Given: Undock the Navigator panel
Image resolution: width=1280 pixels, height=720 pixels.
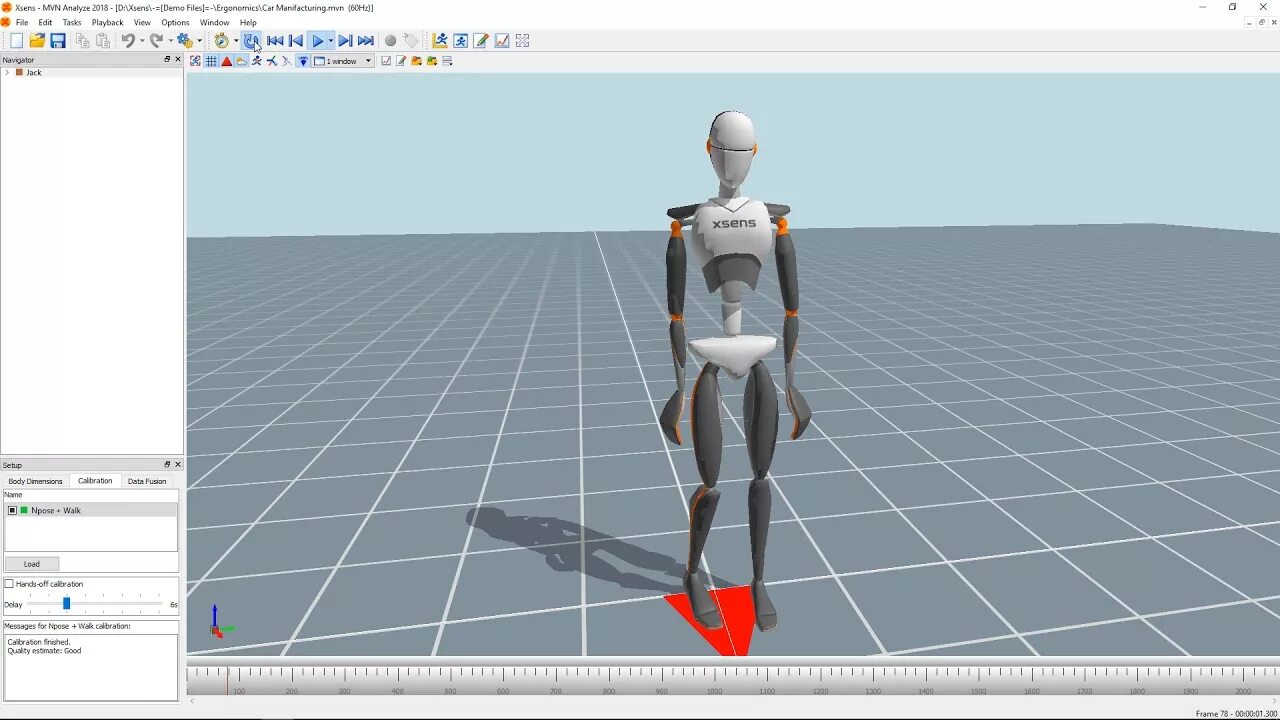Looking at the screenshot, I should tap(167, 59).
